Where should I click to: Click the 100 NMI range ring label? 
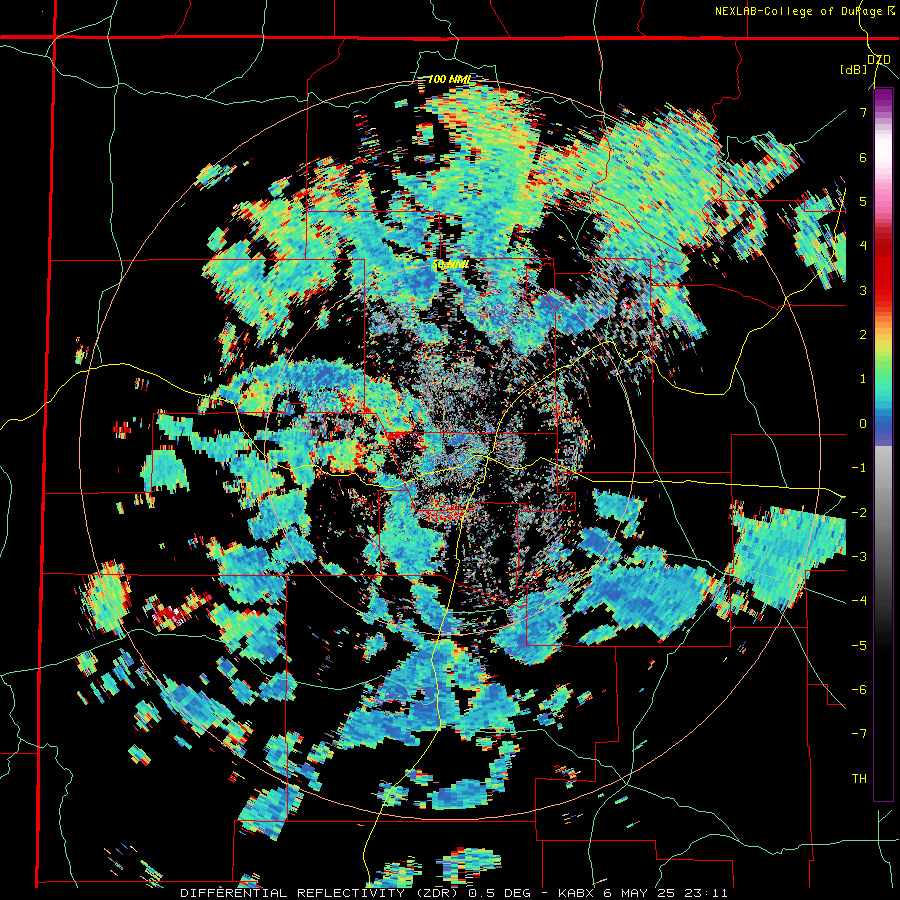pos(449,79)
